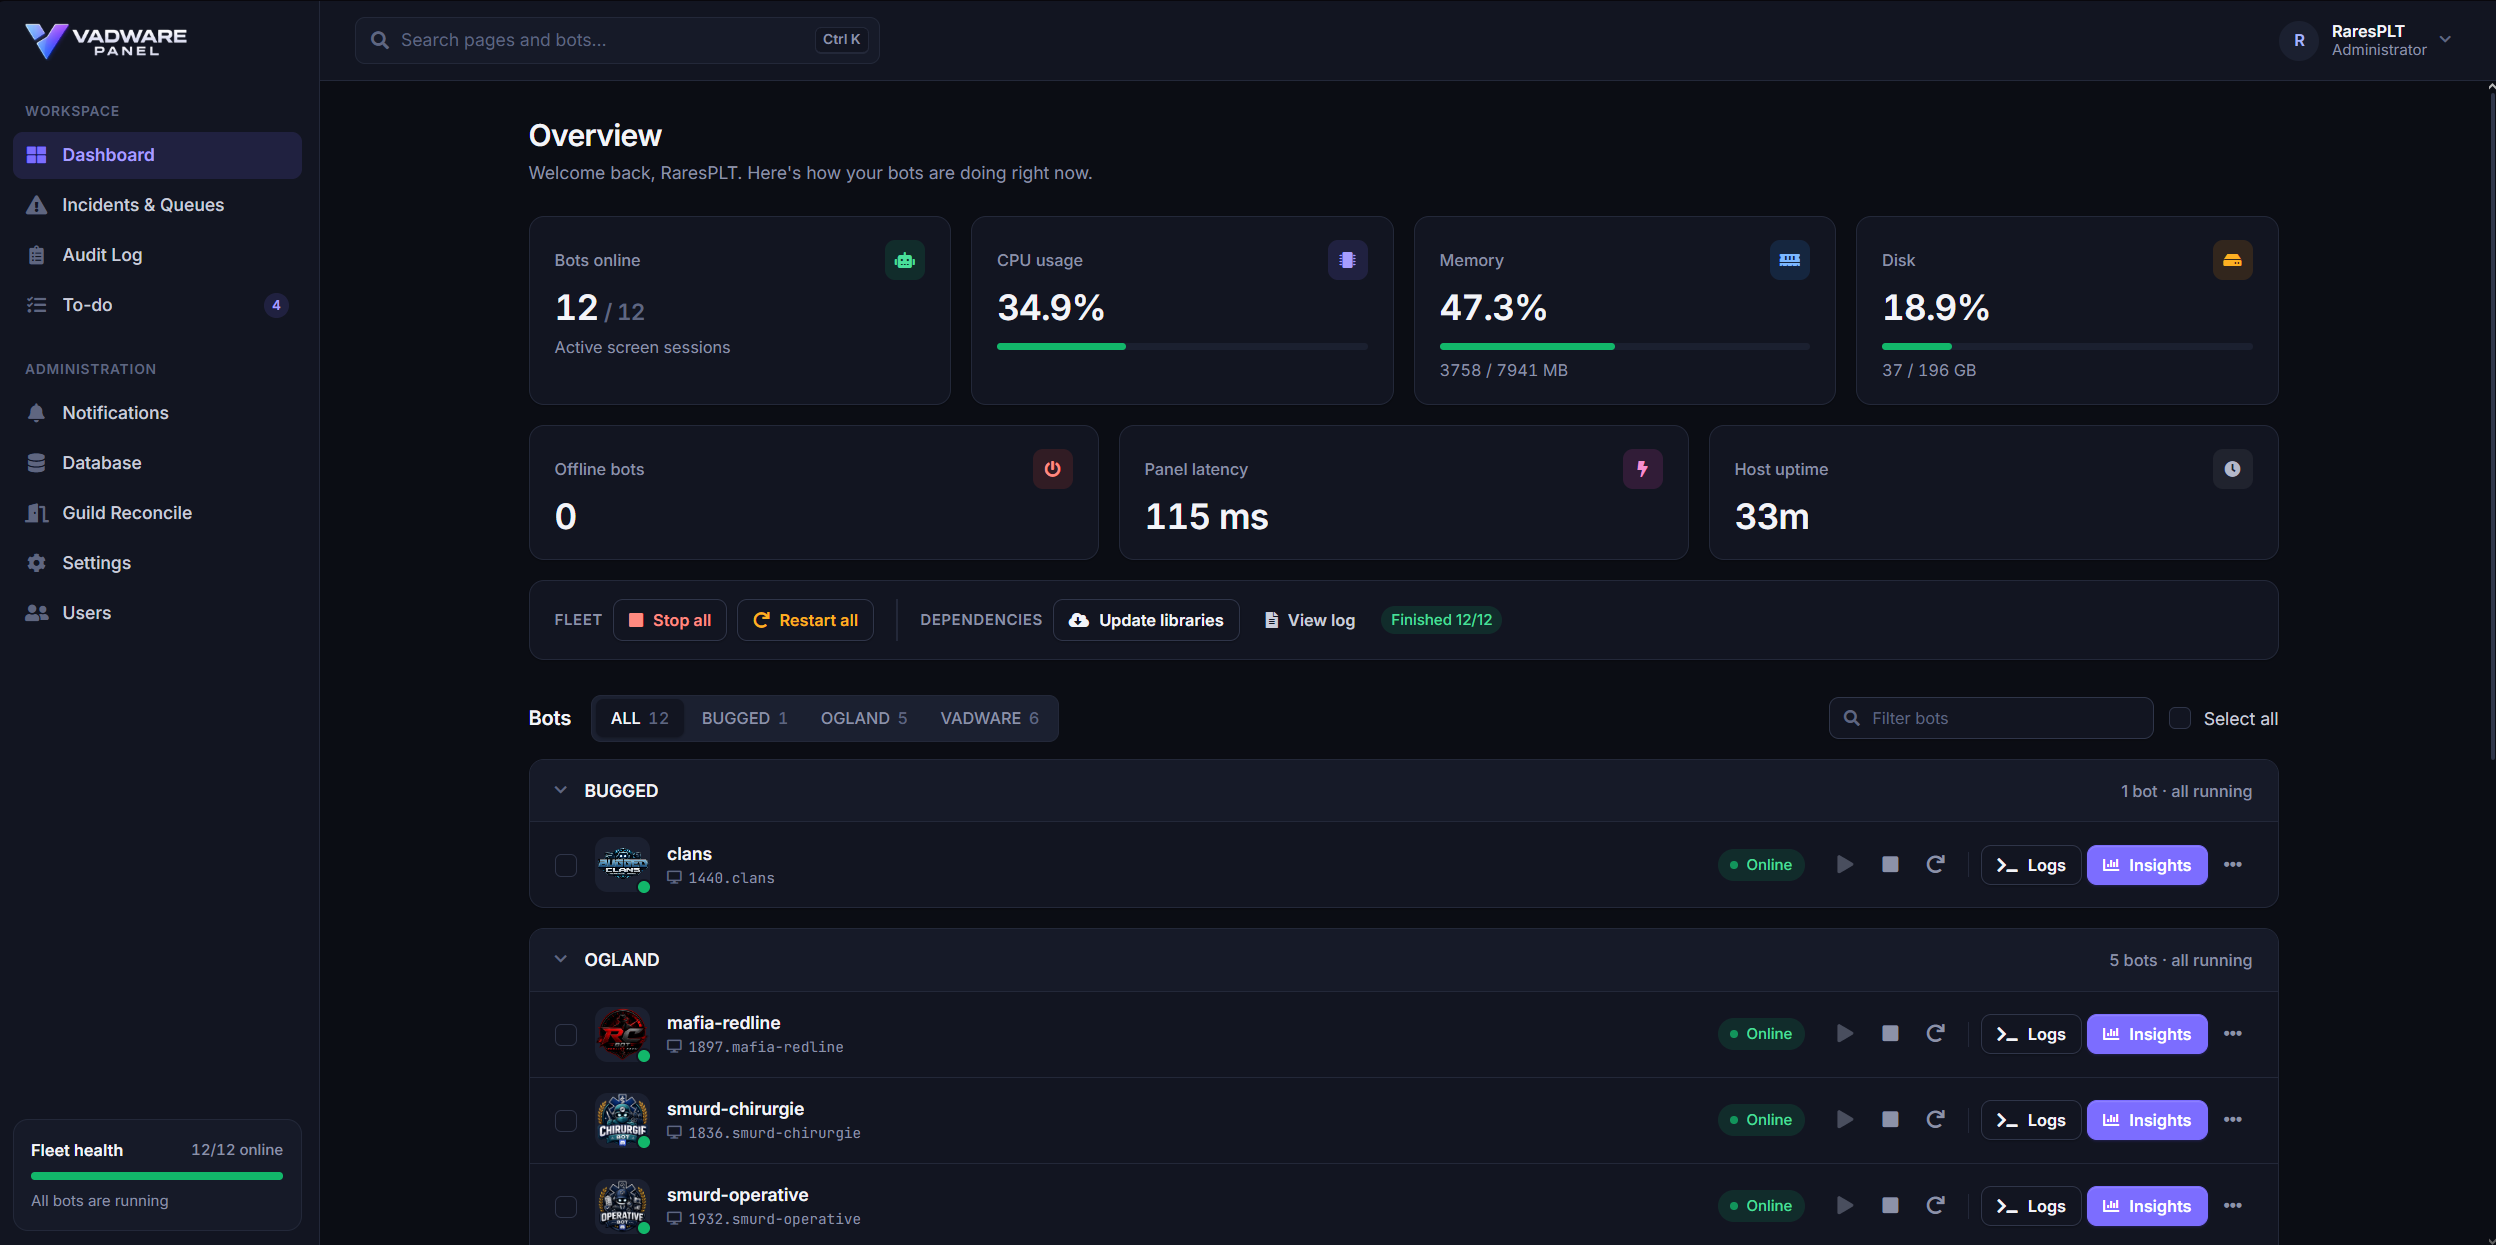Image resolution: width=2496 pixels, height=1245 pixels.
Task: Click the Stop all fleet button
Action: (670, 620)
